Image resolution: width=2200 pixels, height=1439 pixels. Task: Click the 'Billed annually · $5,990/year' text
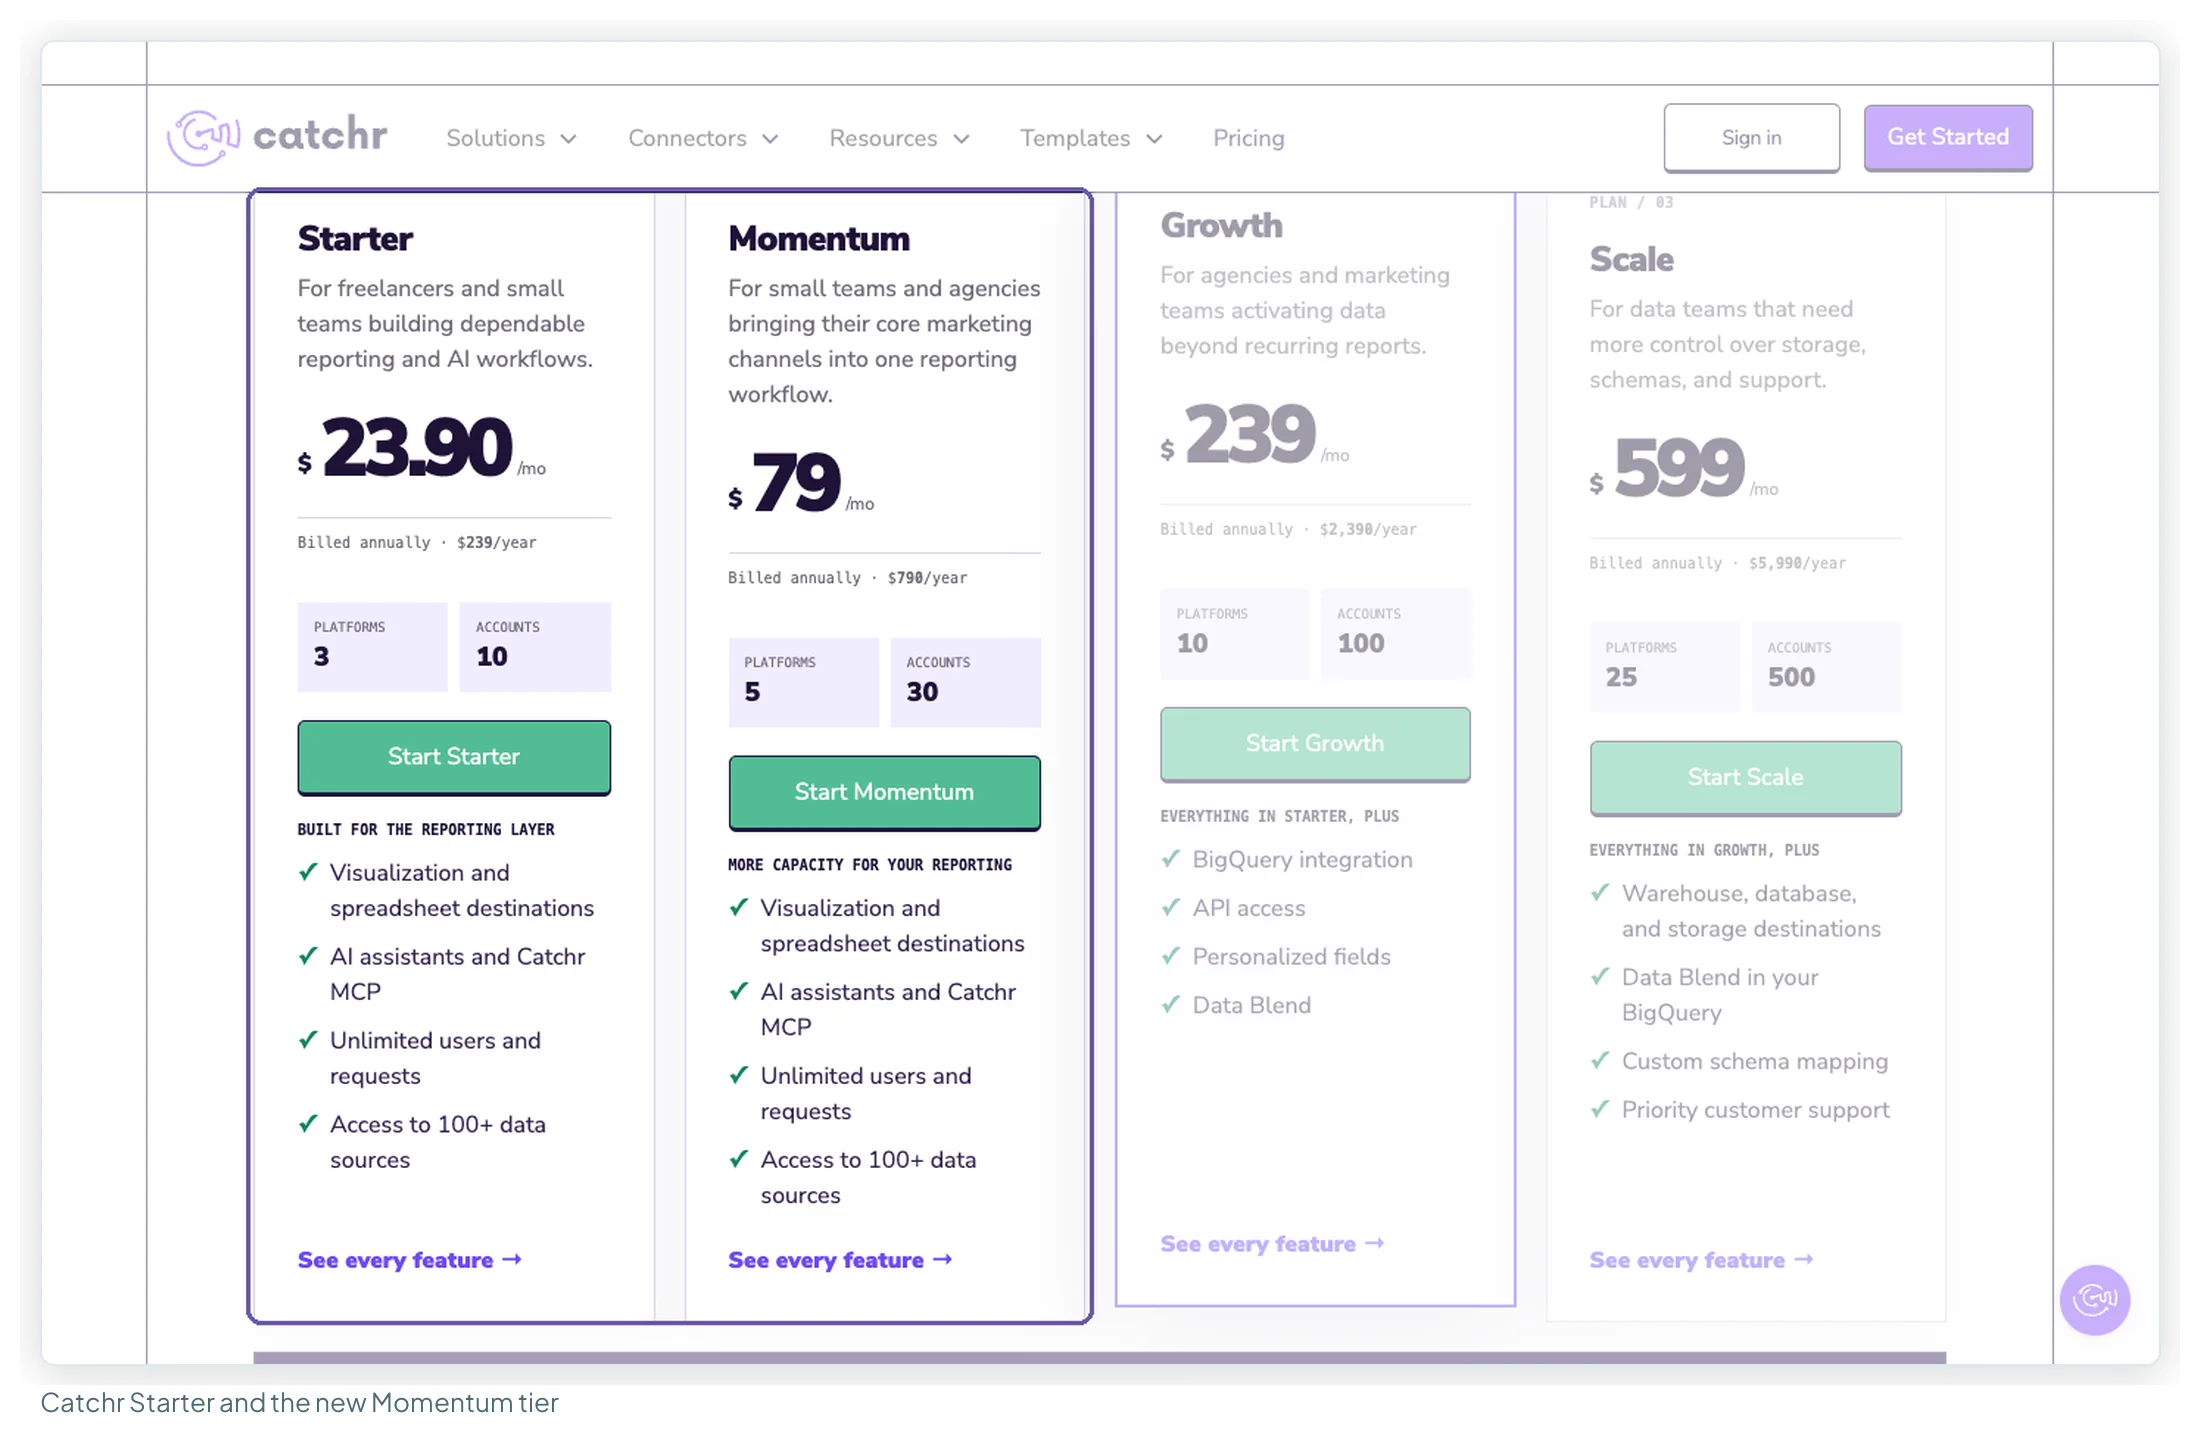[x=1717, y=564]
